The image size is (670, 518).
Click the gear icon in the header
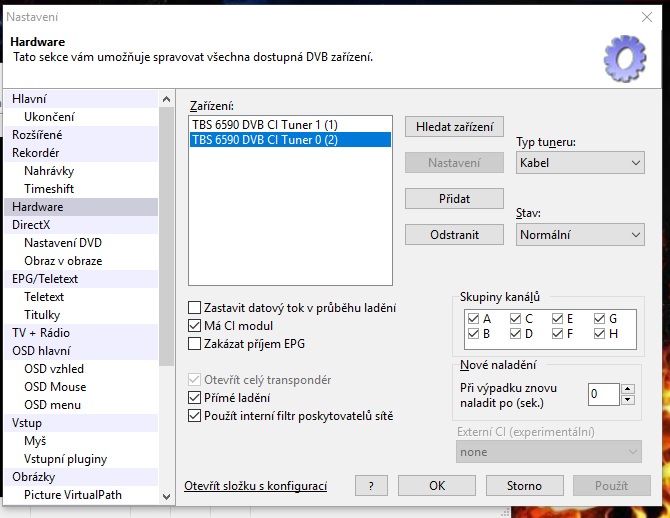tap(625, 58)
